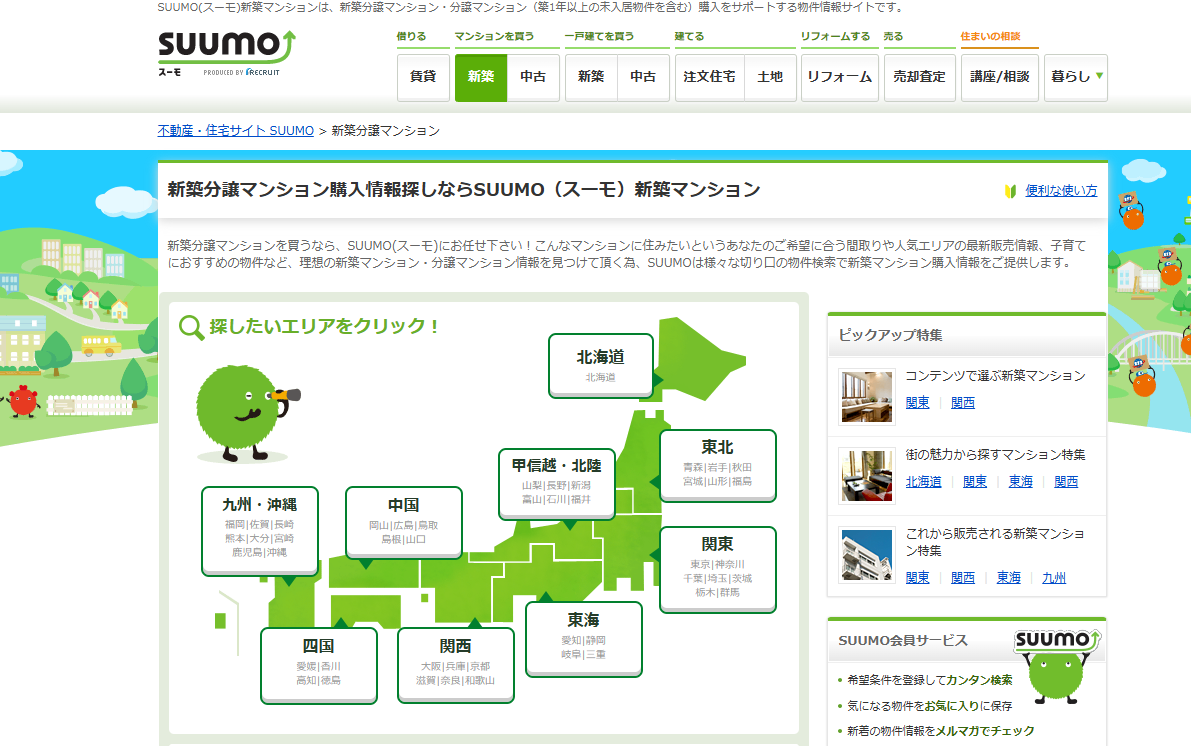
Task: Open 関西 link under 街の魅力から探す
Action: pos(1066,482)
